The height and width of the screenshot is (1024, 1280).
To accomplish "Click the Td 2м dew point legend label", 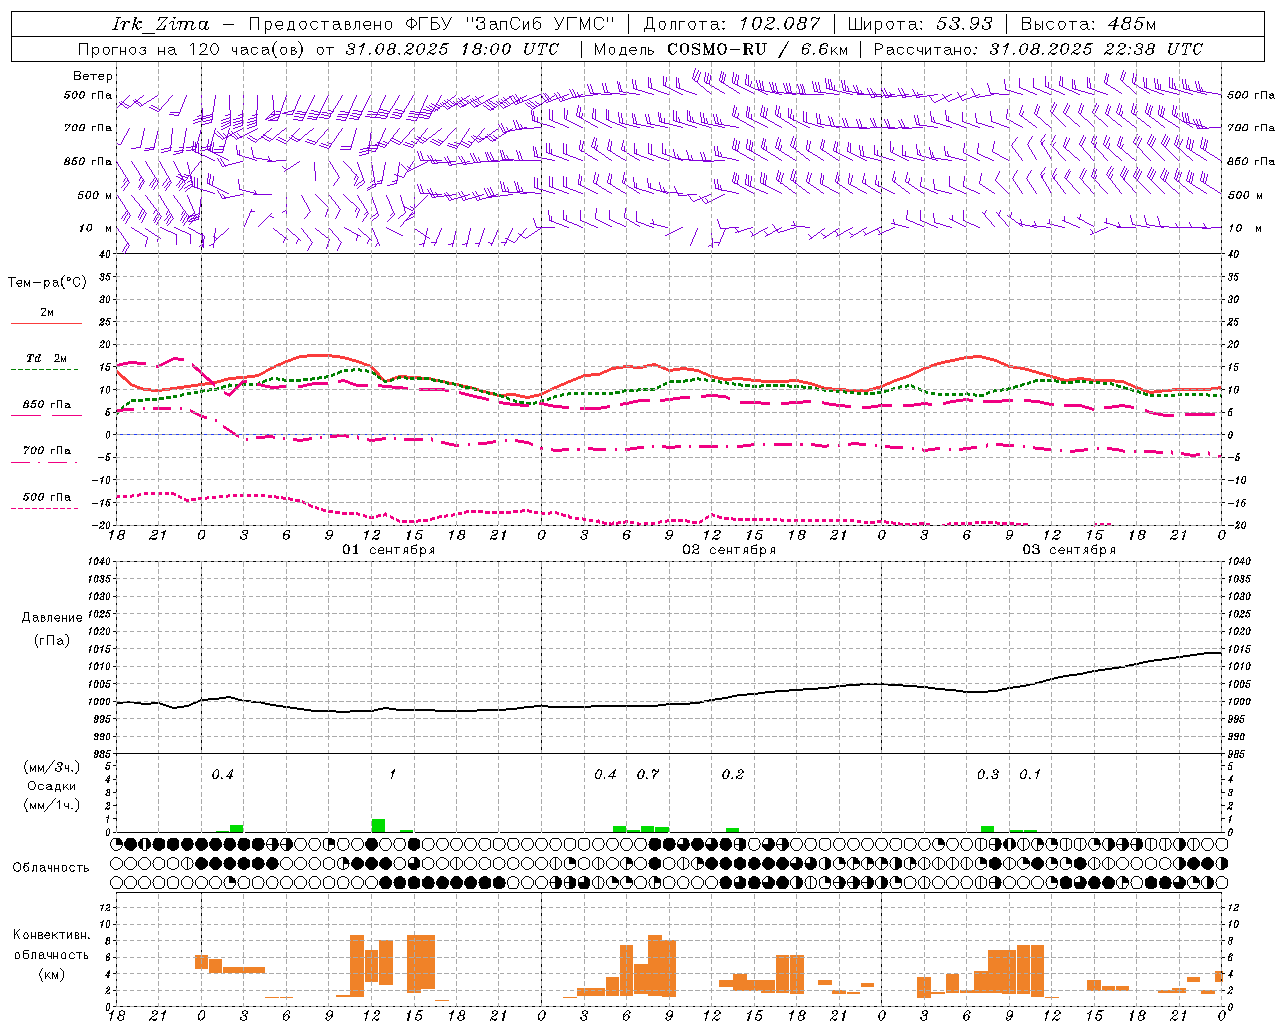I will [x=47, y=358].
